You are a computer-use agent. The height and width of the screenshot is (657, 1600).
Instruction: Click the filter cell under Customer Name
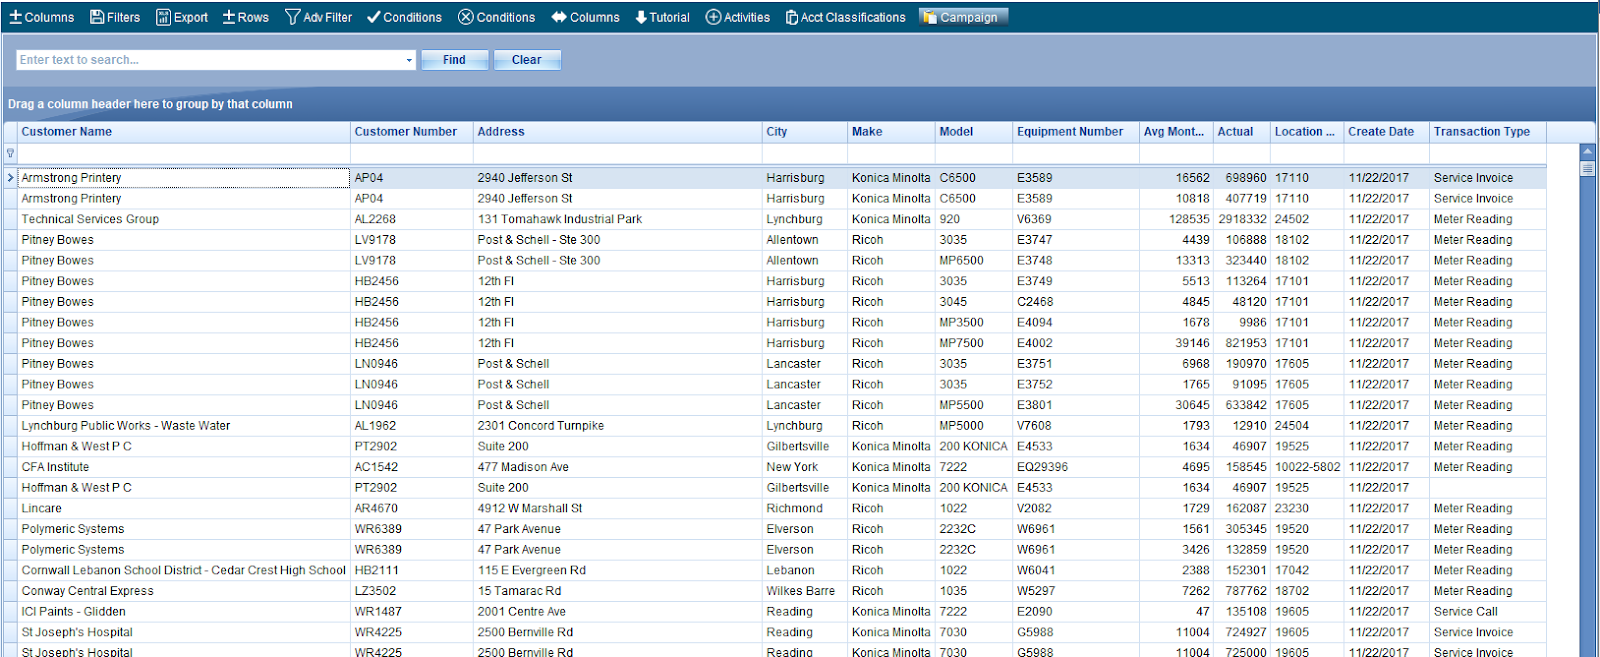[x=184, y=153]
